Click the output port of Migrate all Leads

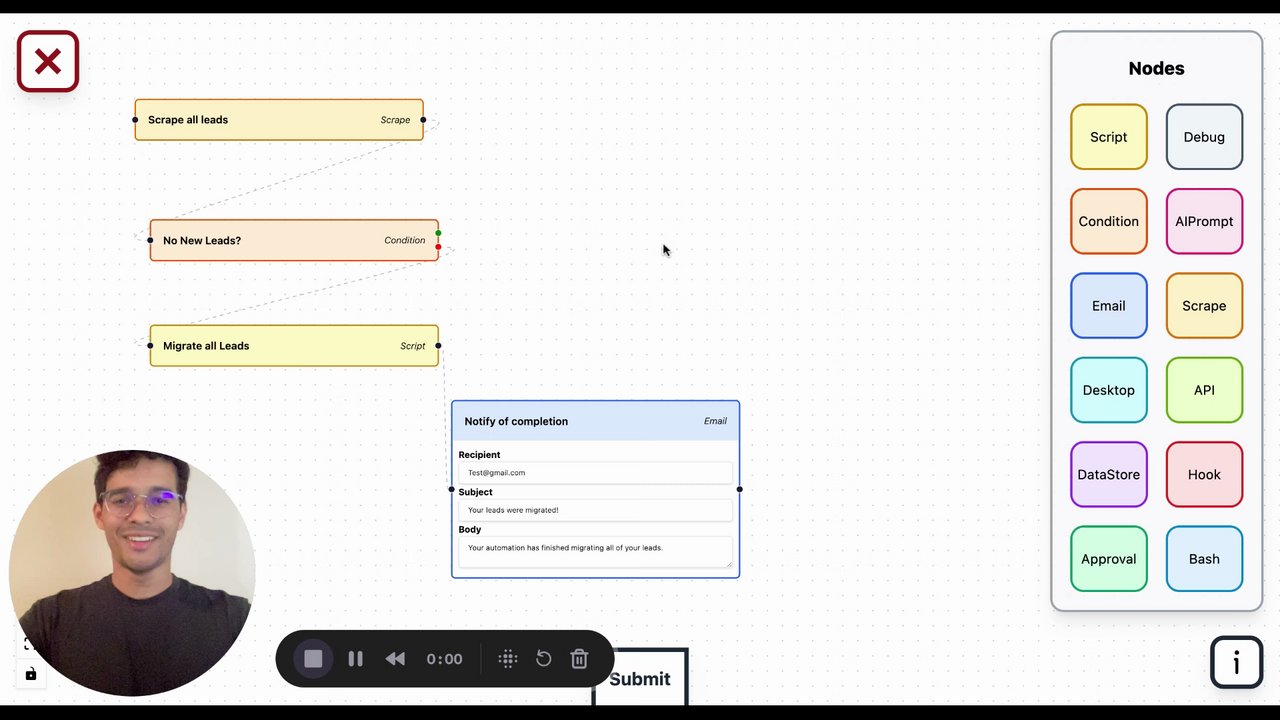point(438,346)
